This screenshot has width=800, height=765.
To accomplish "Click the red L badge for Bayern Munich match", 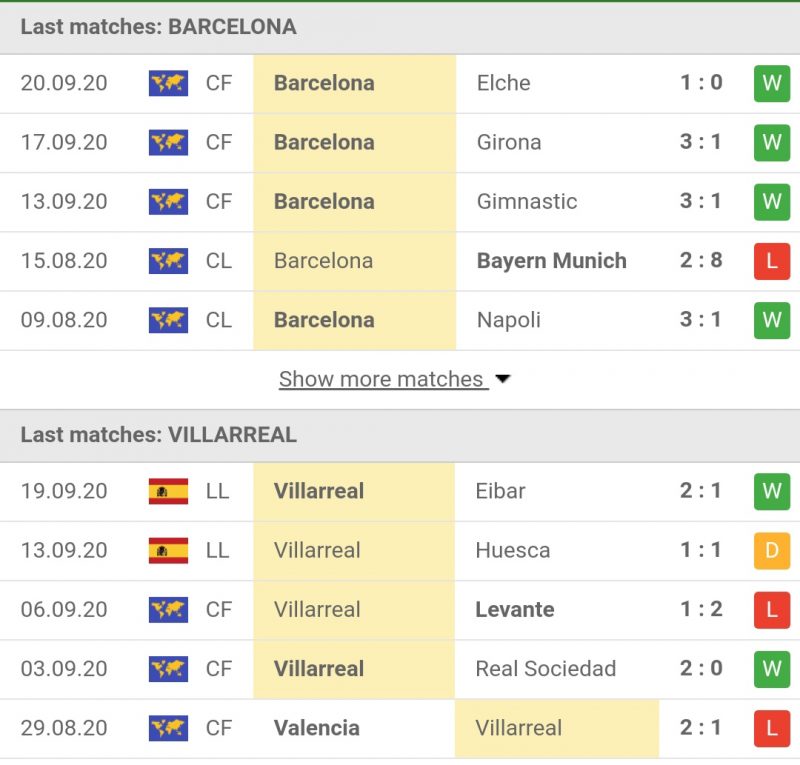I will (771, 261).
